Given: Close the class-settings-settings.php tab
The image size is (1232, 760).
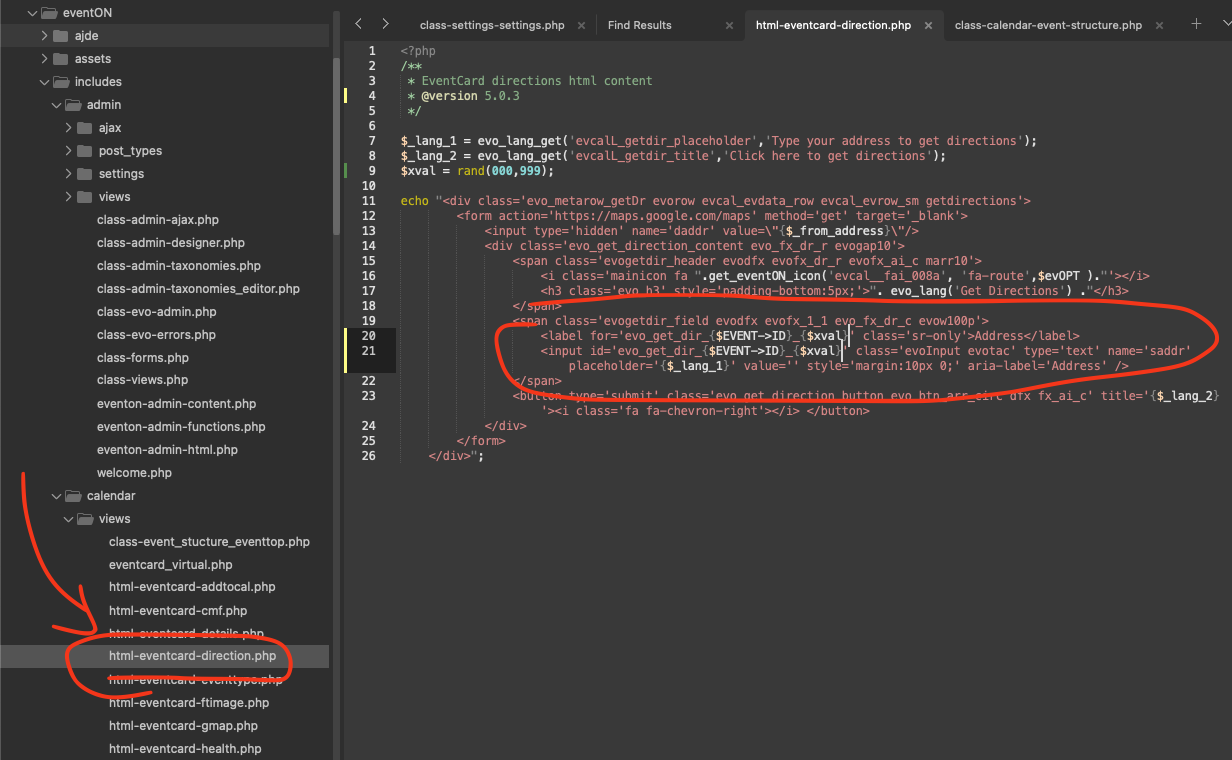Looking at the screenshot, I should coord(581,25).
